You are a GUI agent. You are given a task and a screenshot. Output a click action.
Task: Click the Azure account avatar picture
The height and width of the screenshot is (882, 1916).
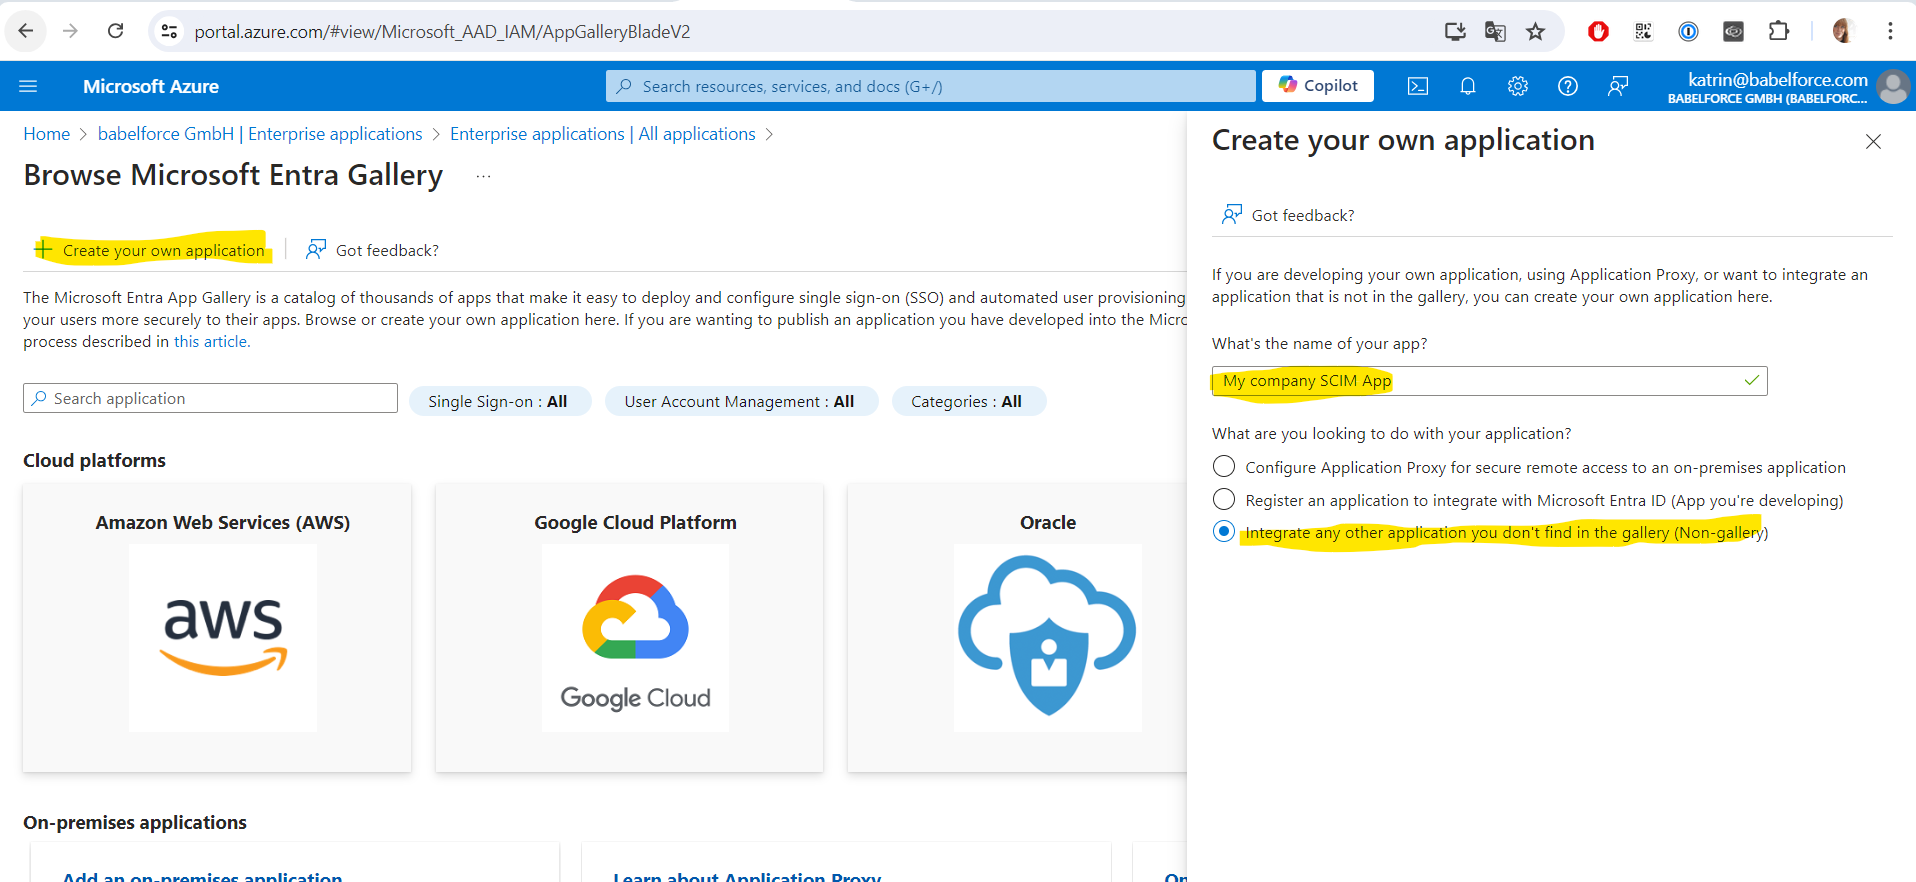coord(1893,87)
